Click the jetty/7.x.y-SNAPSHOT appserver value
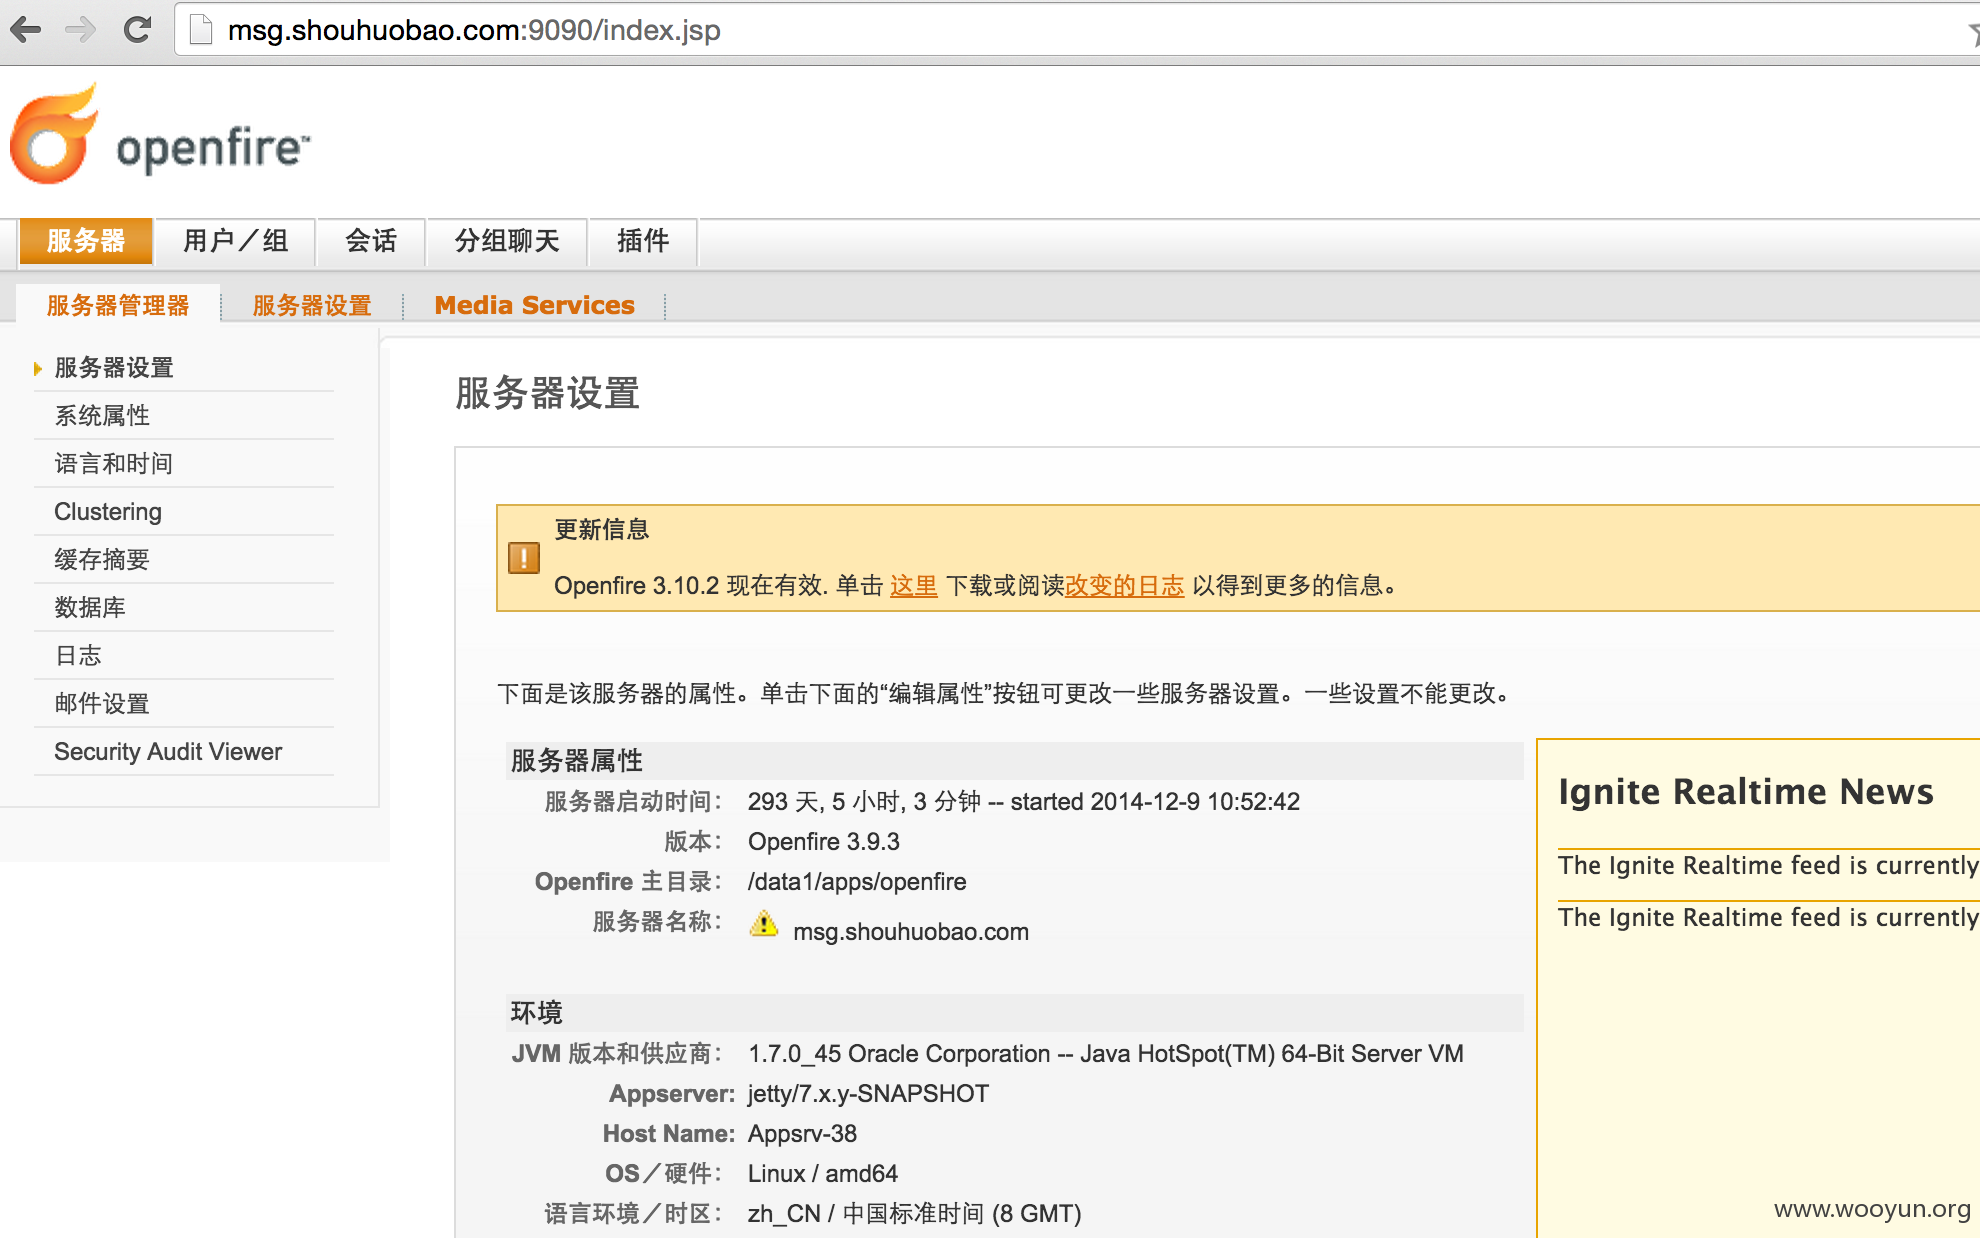 (868, 1094)
